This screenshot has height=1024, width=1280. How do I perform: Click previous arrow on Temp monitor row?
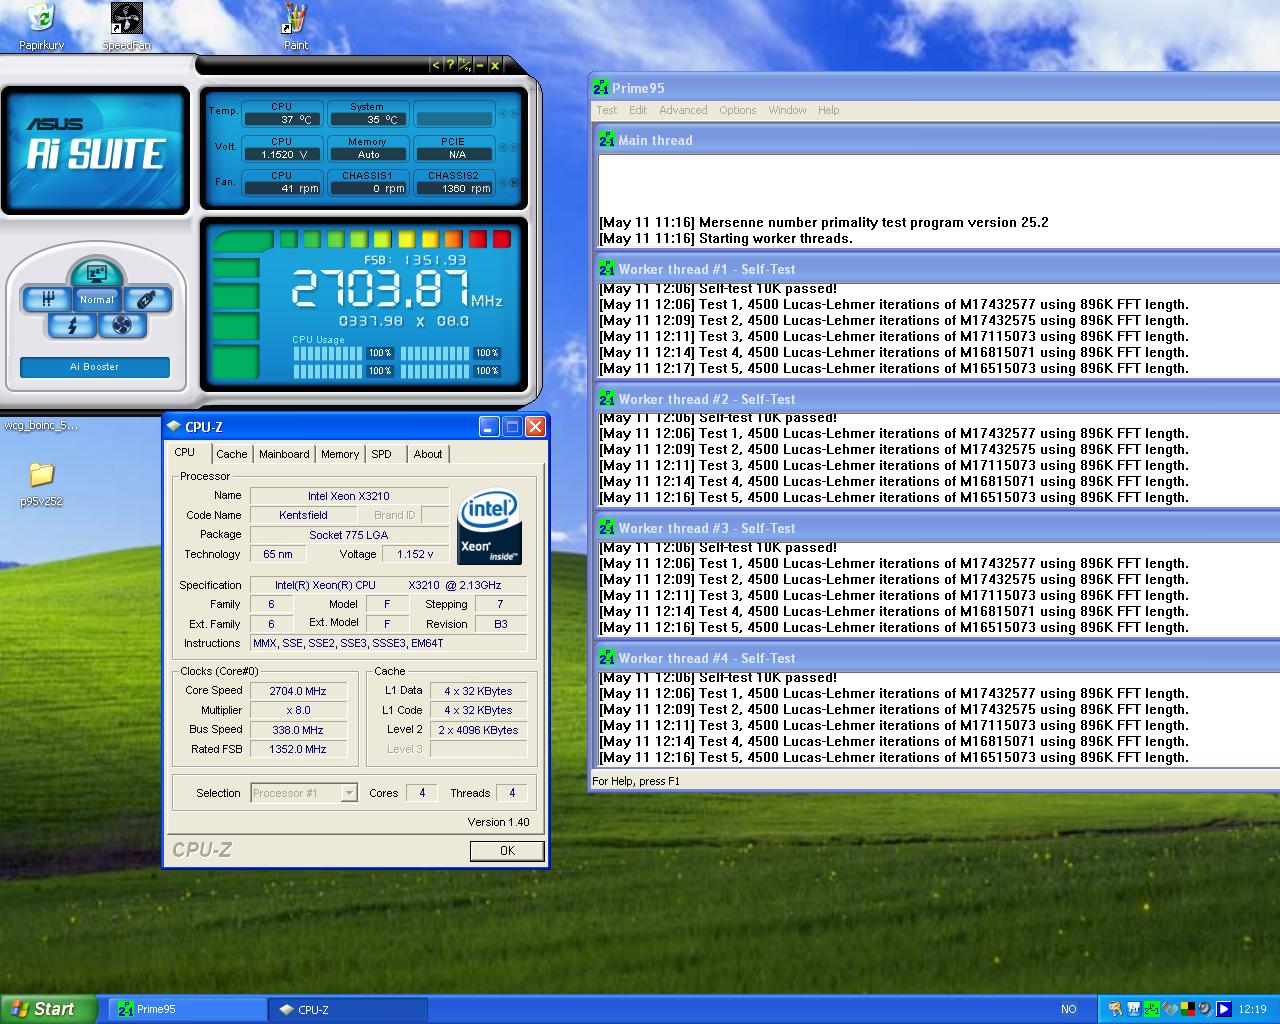point(502,113)
